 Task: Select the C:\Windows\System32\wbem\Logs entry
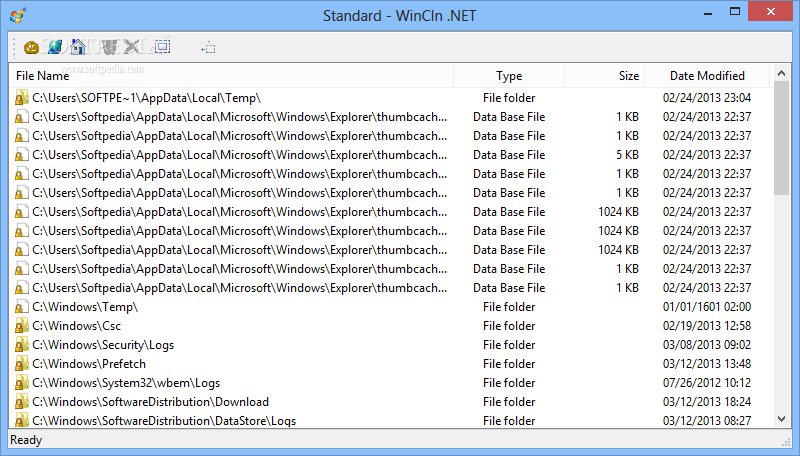coord(126,383)
